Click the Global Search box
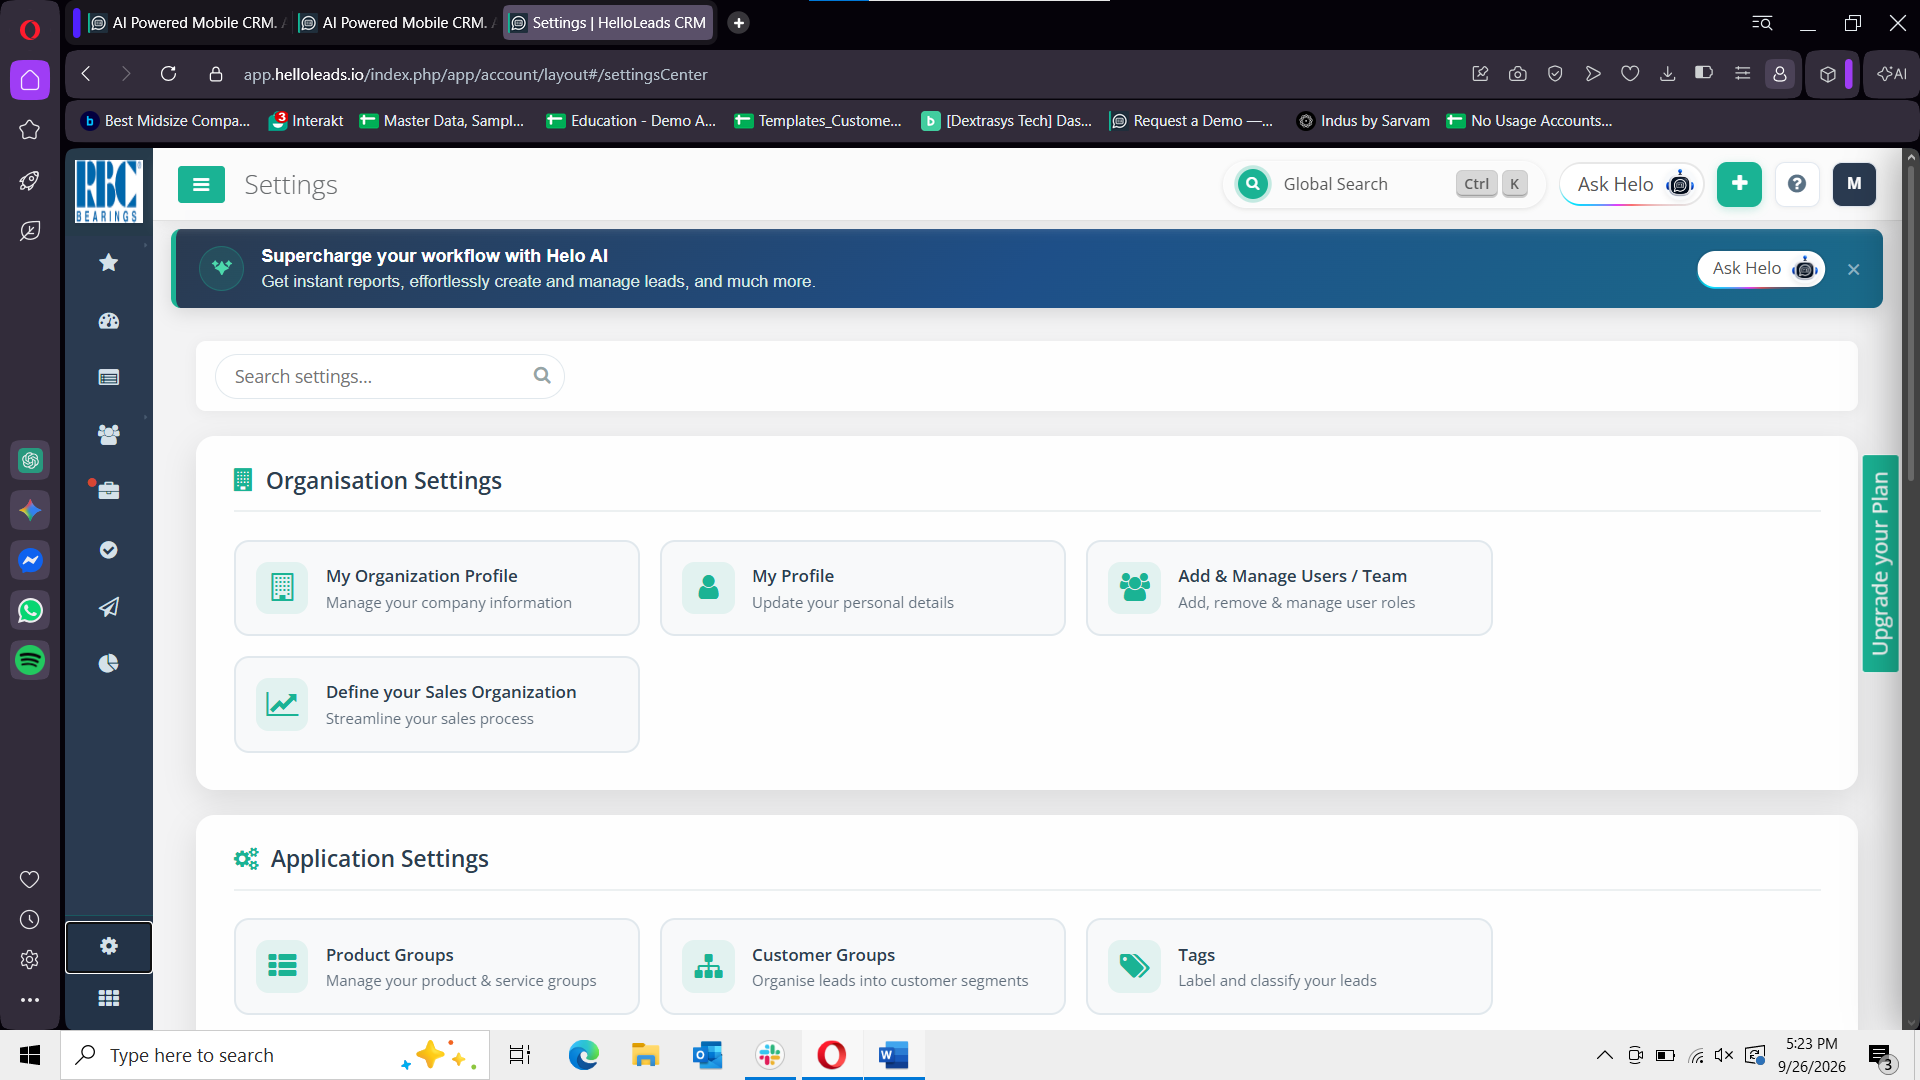This screenshot has height=1080, width=1920. pos(1384,184)
